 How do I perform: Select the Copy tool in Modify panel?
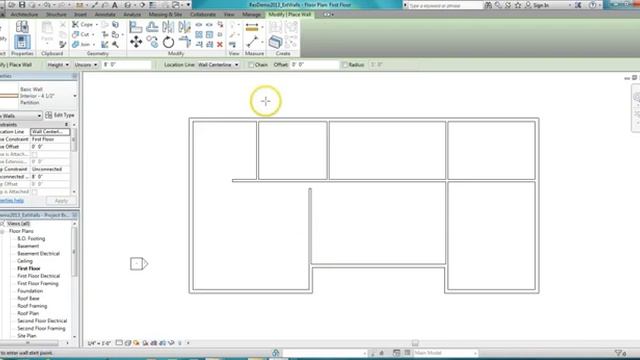click(152, 42)
